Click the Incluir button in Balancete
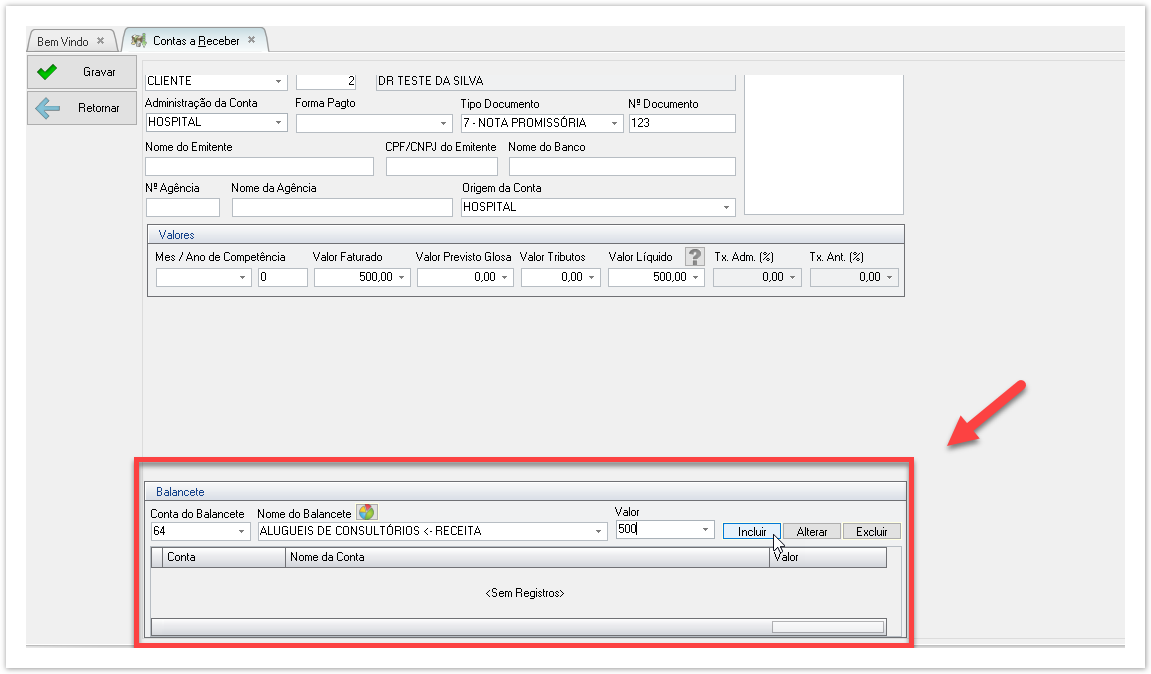1151x674 pixels. [x=752, y=532]
